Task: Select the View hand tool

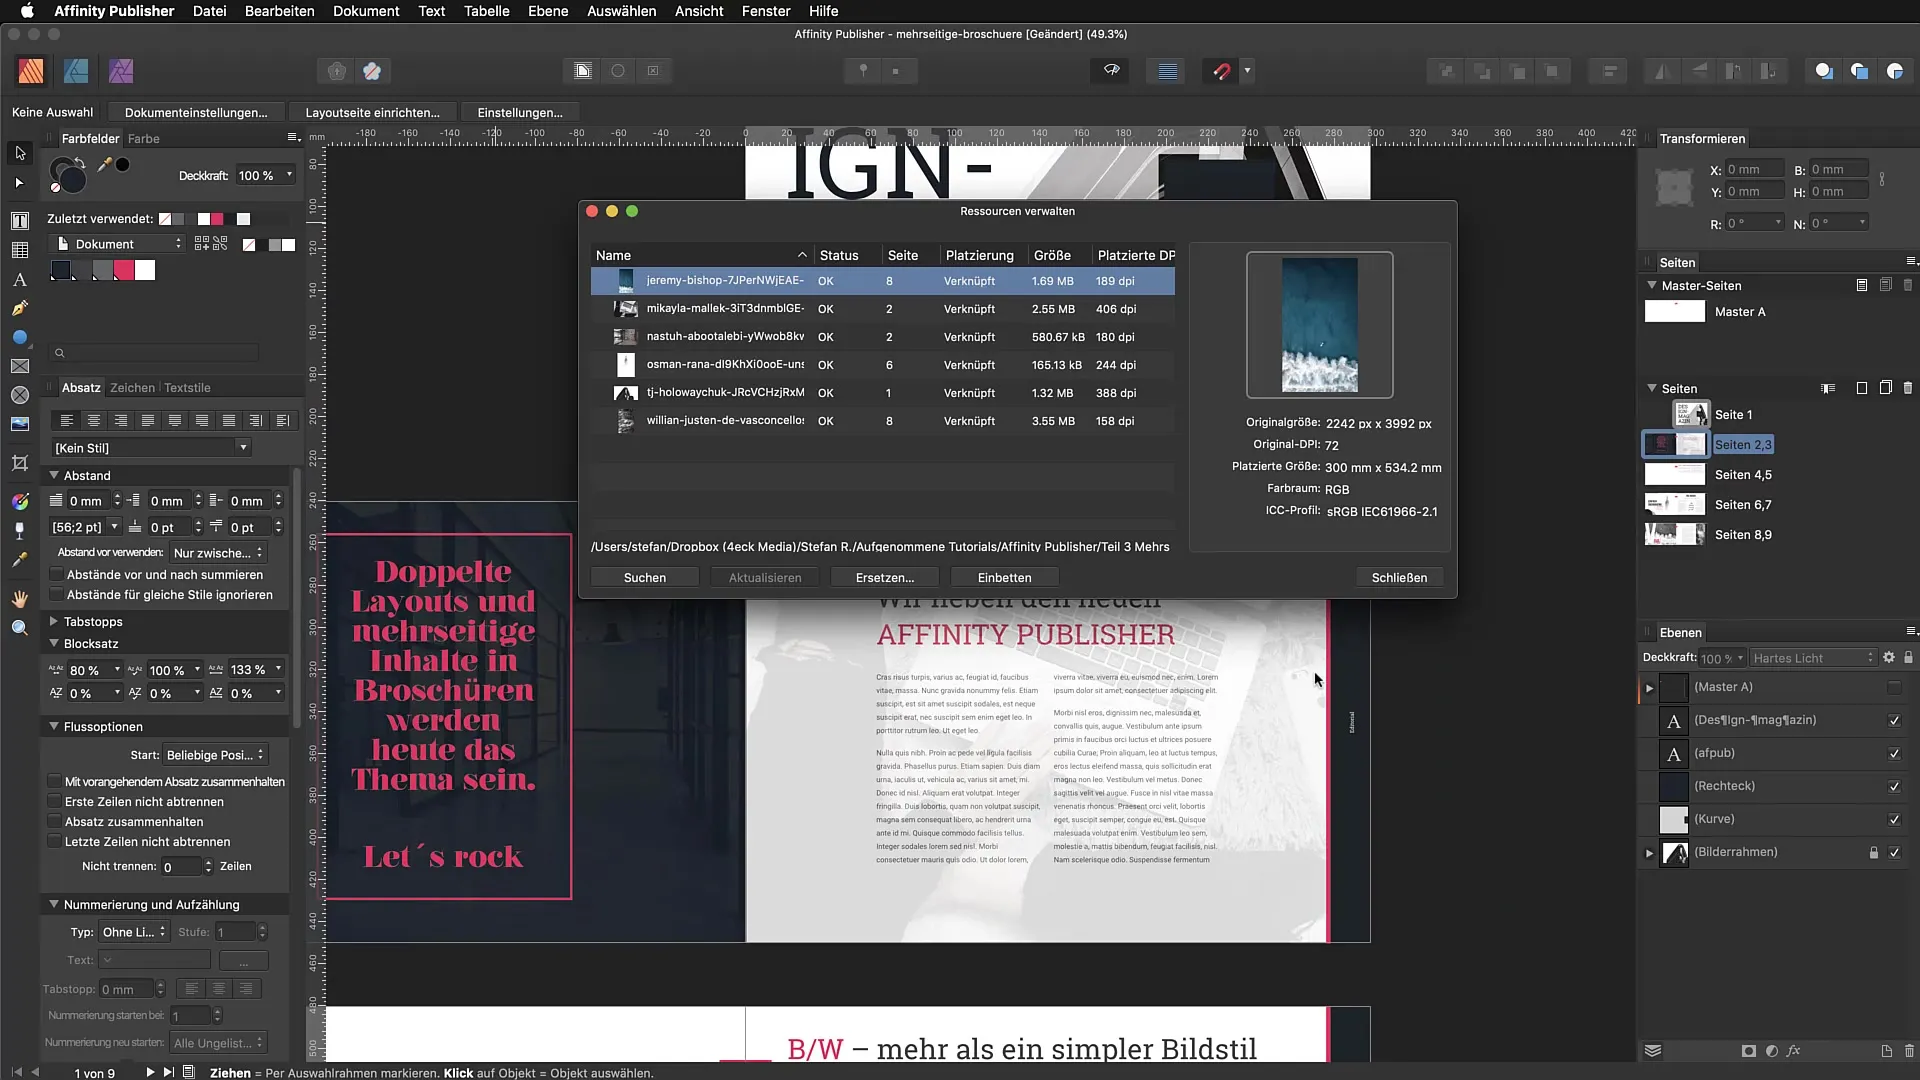Action: (x=20, y=598)
